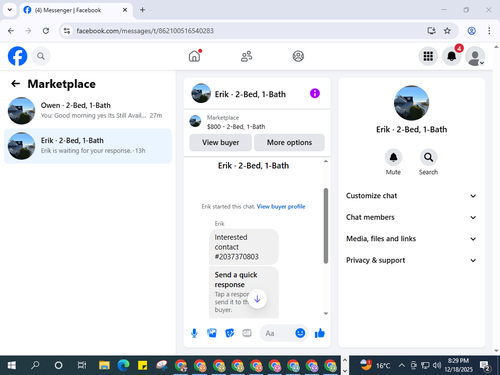Open Windows taskbar search
This screenshot has width=500, height=375.
point(35,365)
